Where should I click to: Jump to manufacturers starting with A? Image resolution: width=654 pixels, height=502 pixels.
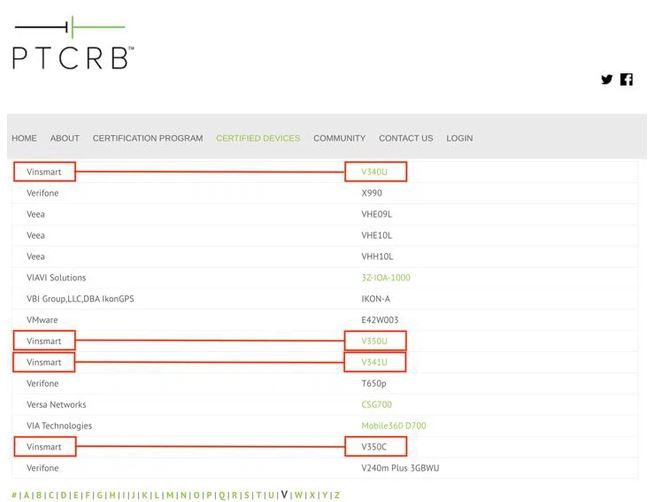[x=26, y=495]
